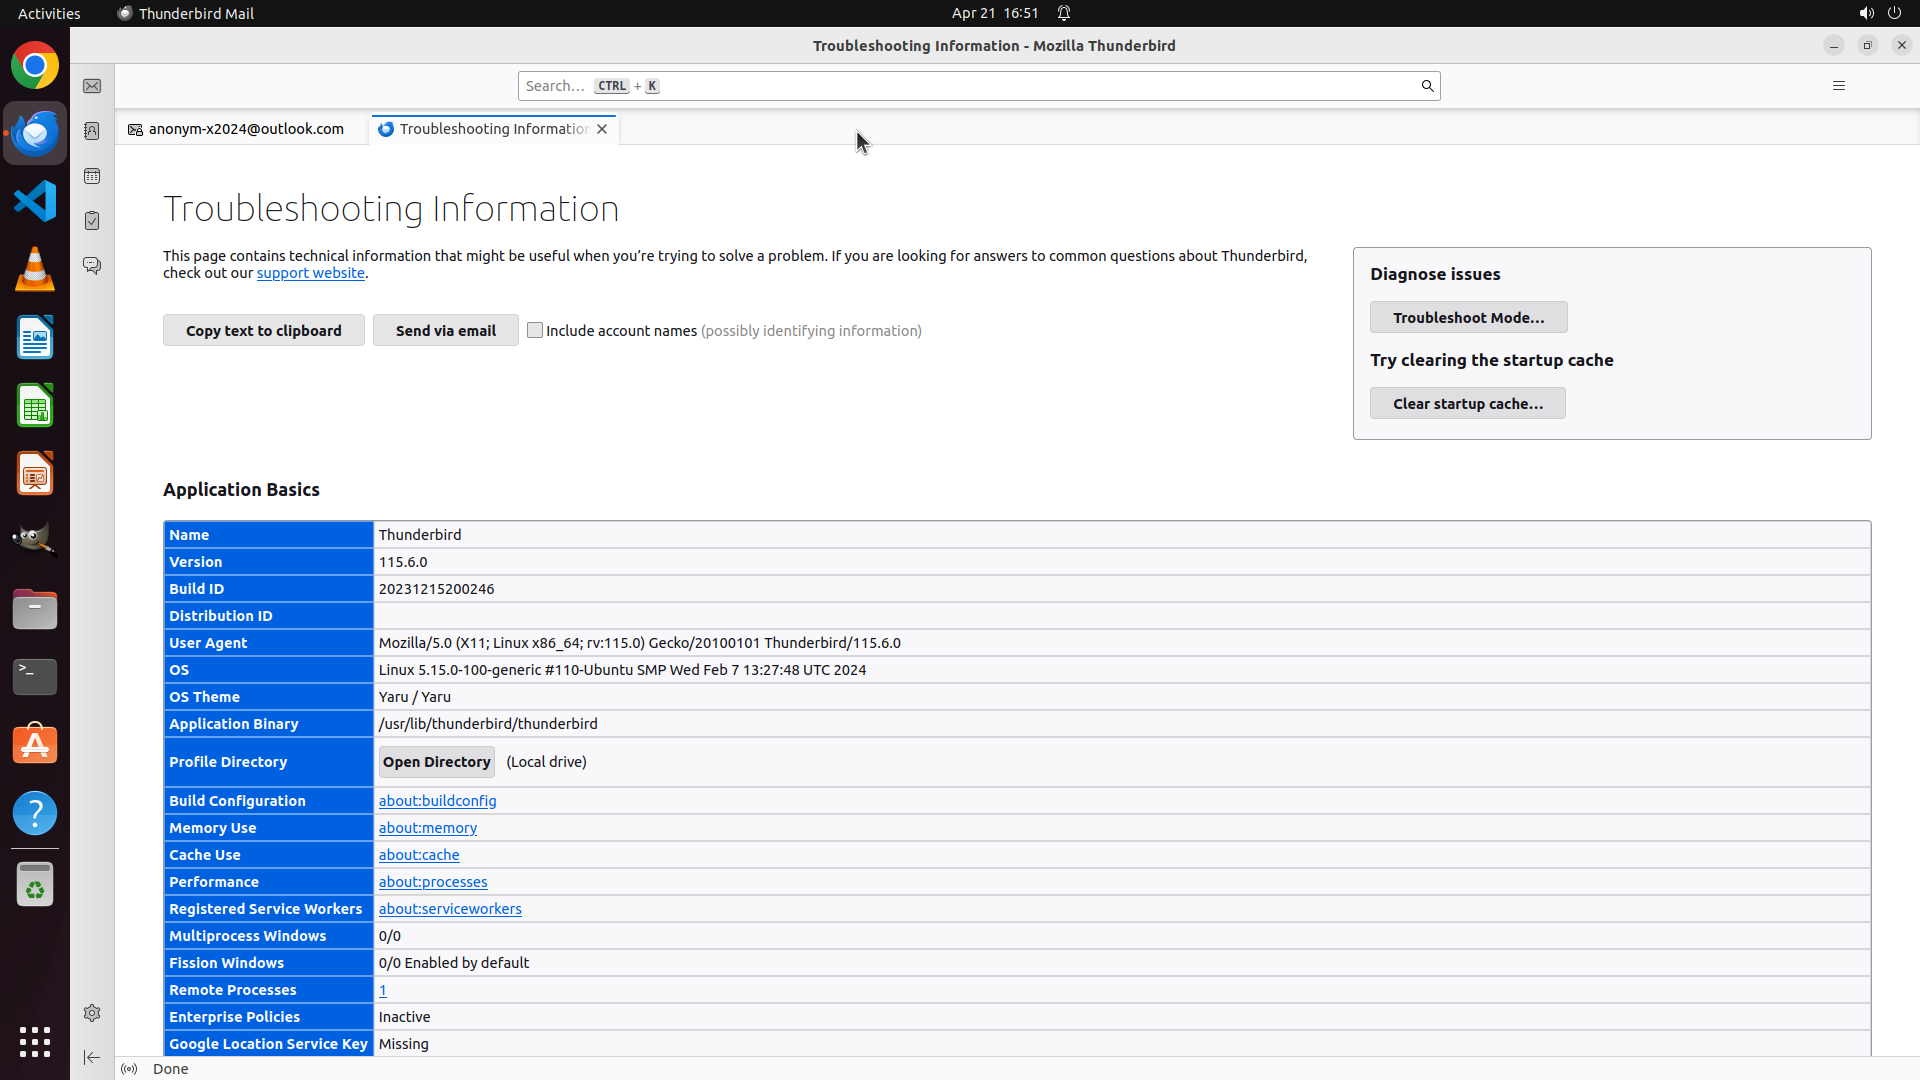Viewport: 1920px width, 1080px height.
Task: Open the about:buildconfig link
Action: [x=437, y=801]
